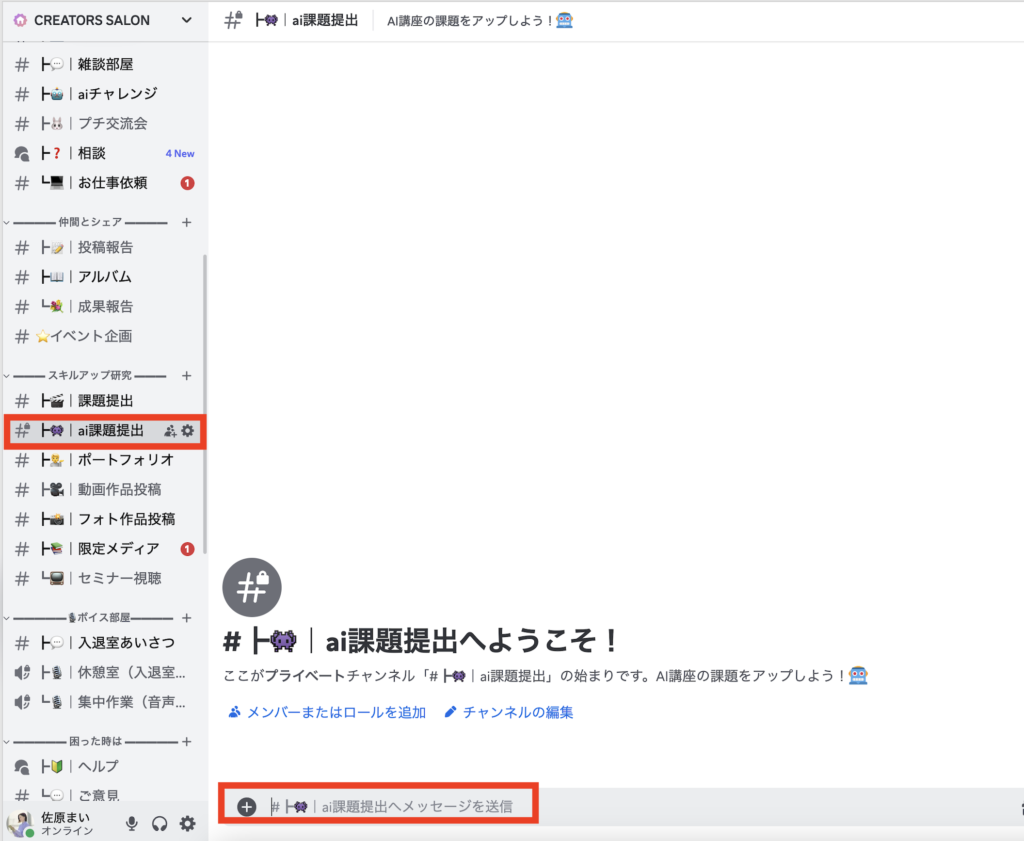1024x841 pixels.
Task: Go to the aiチャレンジ channel
Action: pyautogui.click(x=104, y=93)
